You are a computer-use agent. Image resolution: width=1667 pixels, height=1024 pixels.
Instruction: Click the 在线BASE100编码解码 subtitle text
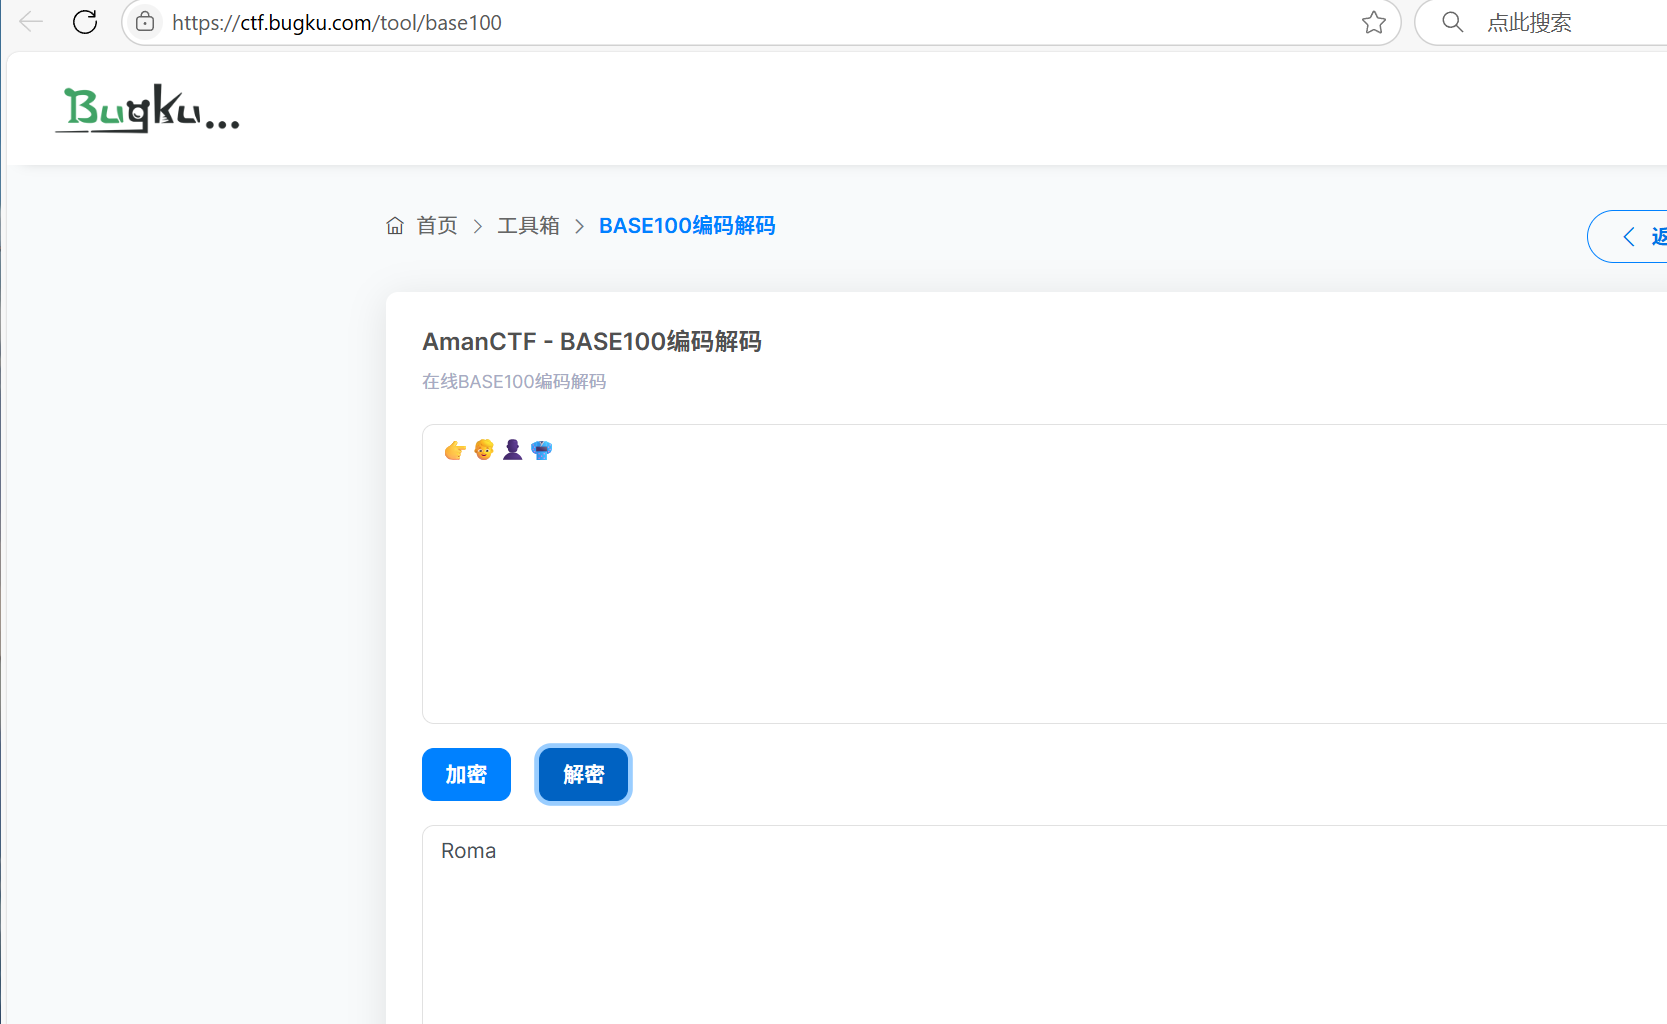(x=514, y=382)
